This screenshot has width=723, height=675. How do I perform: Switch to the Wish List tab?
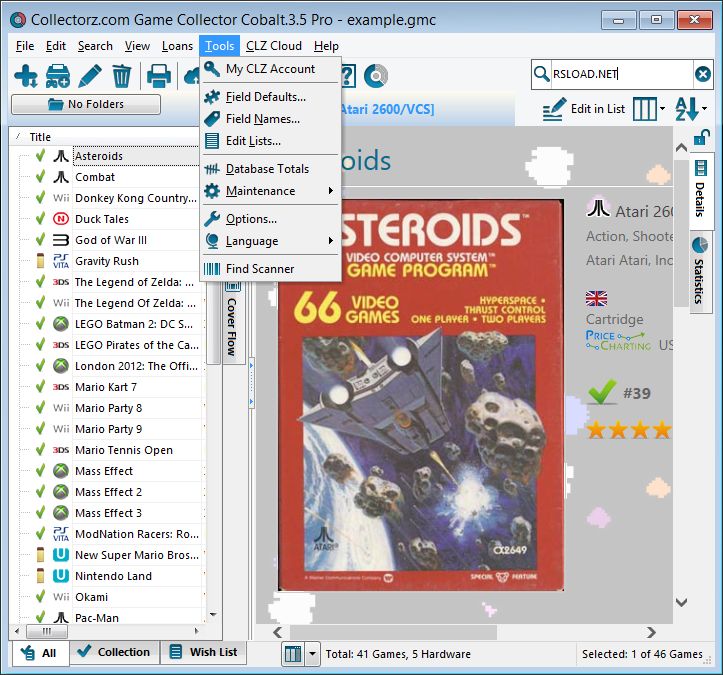pos(204,652)
